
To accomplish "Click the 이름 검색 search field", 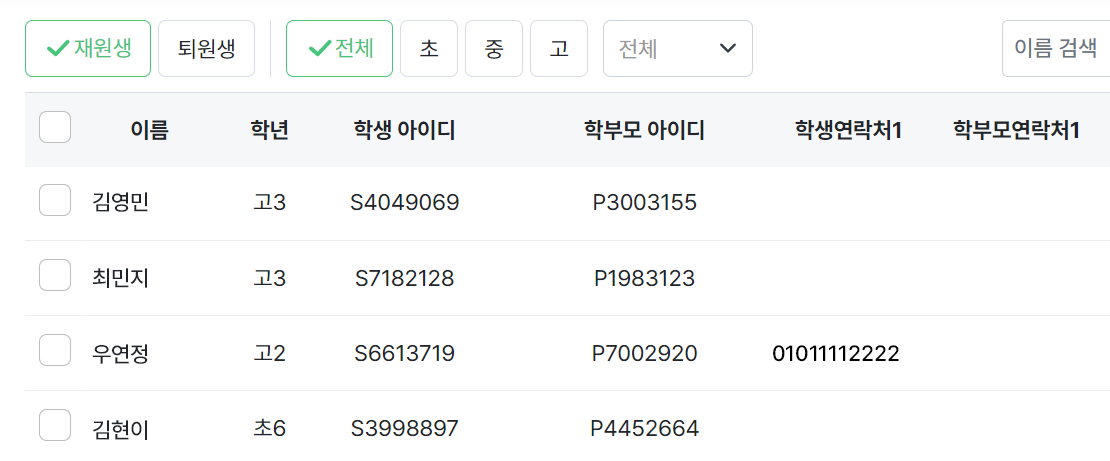I will [x=1055, y=49].
